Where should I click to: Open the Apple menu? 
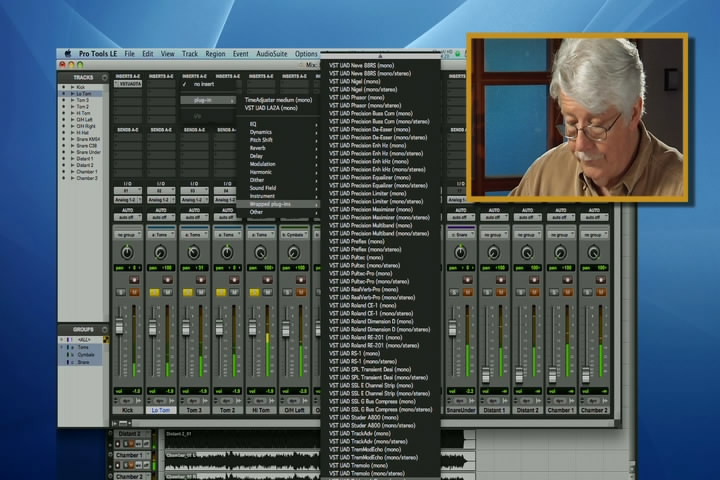click(68, 54)
